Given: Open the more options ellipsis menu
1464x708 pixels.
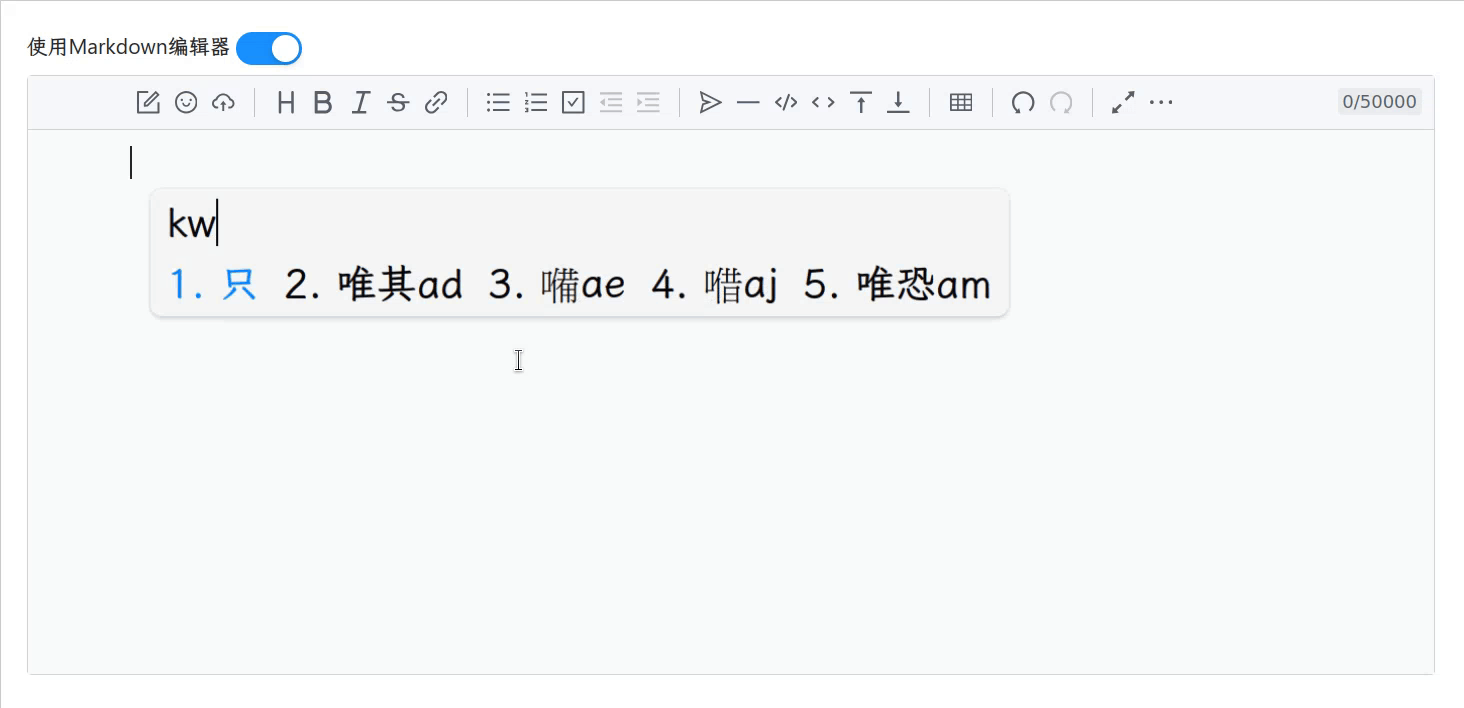Looking at the screenshot, I should pyautogui.click(x=1161, y=102).
